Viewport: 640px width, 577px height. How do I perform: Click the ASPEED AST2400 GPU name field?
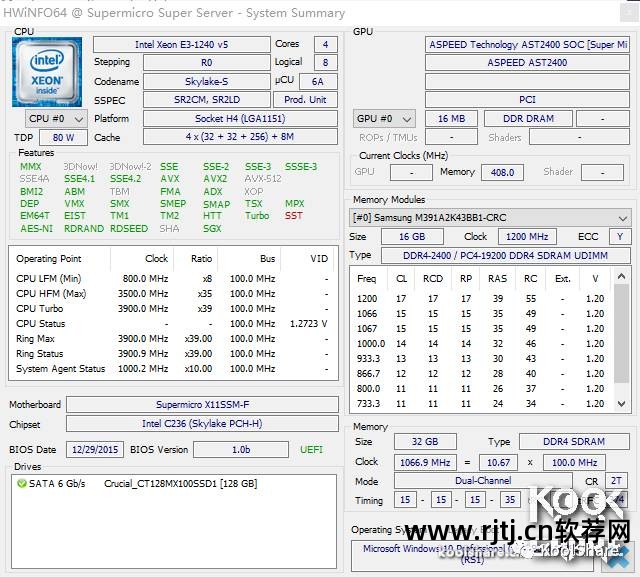pos(527,62)
